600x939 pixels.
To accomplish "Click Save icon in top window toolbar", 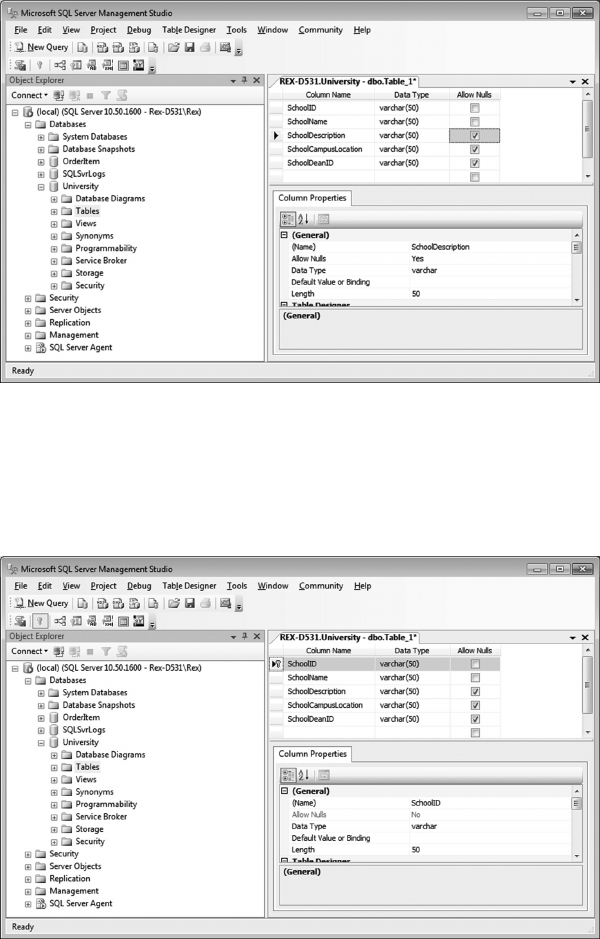I will (189, 47).
